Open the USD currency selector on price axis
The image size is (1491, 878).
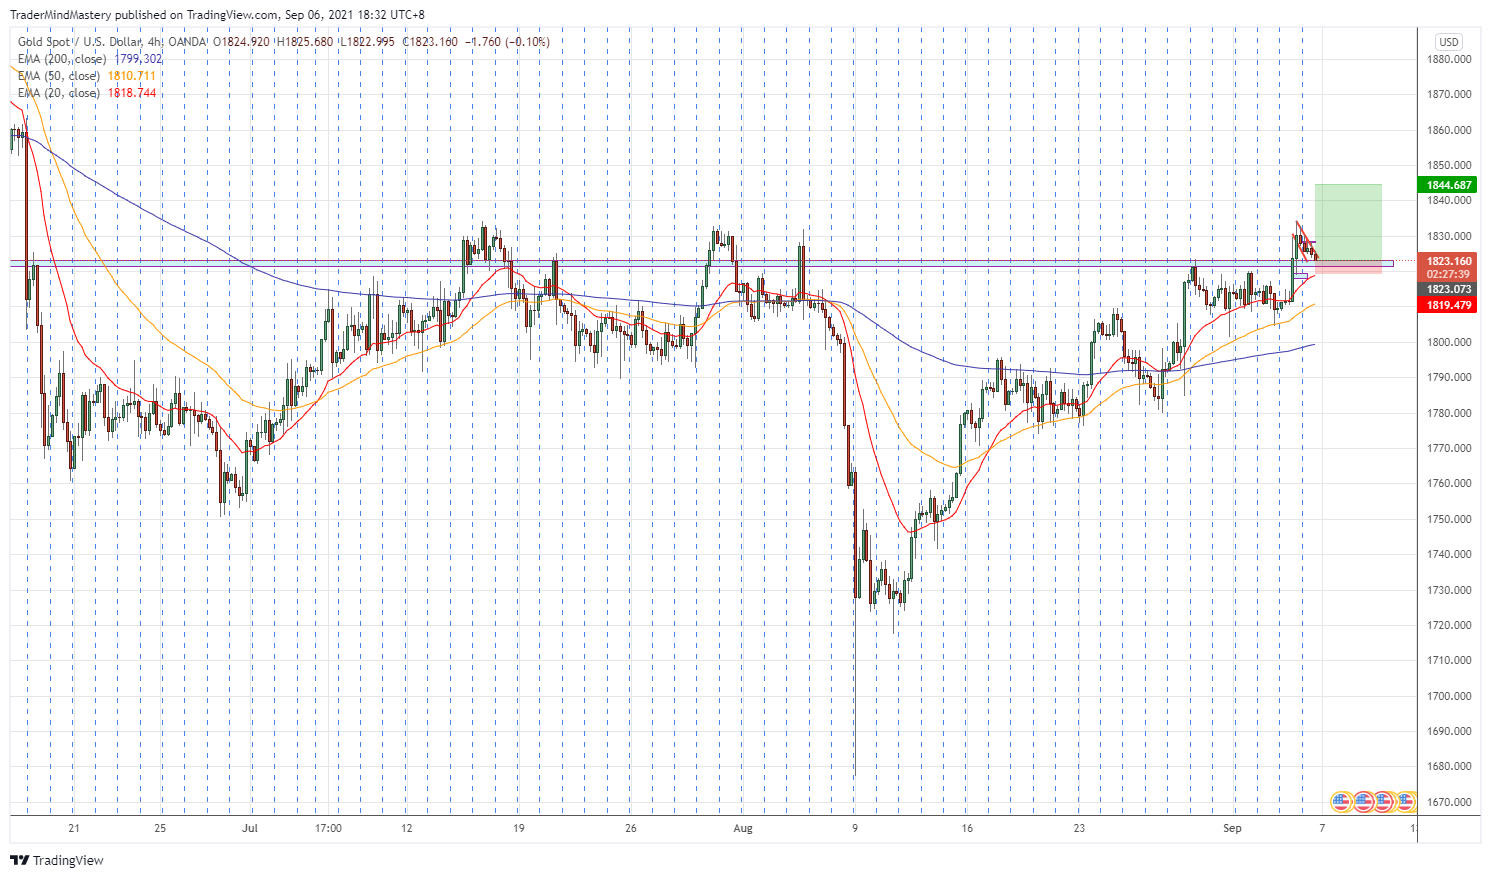pos(1448,42)
